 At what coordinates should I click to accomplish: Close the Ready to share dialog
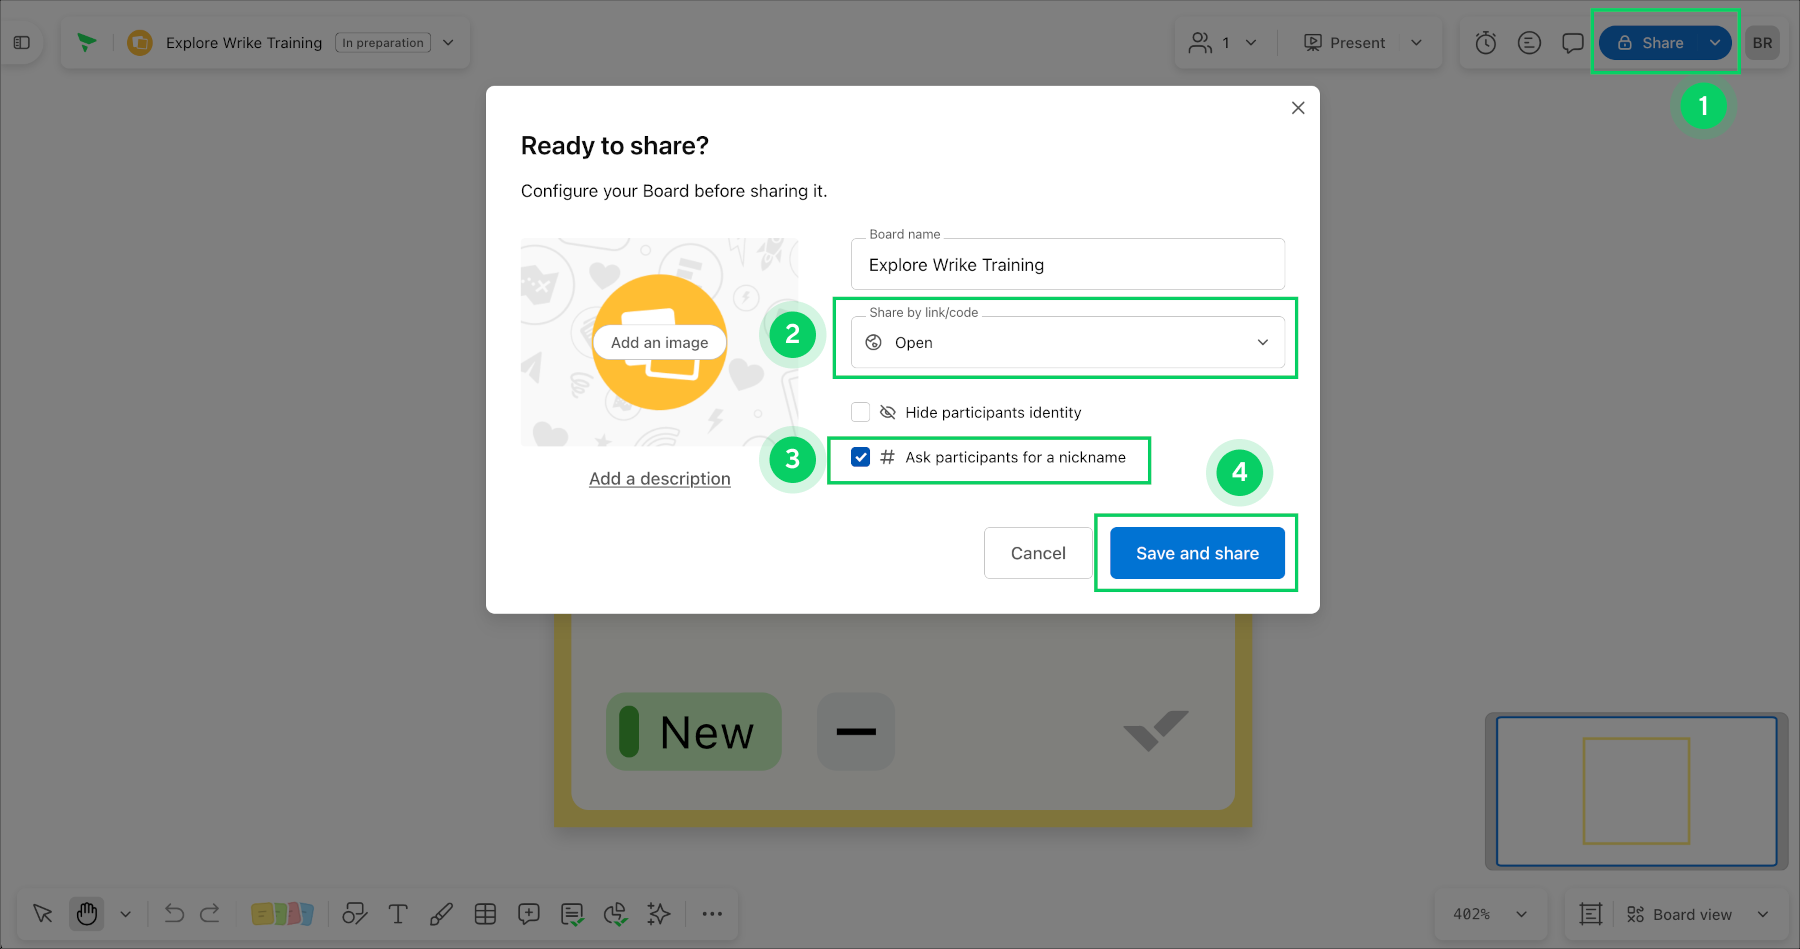[1298, 108]
